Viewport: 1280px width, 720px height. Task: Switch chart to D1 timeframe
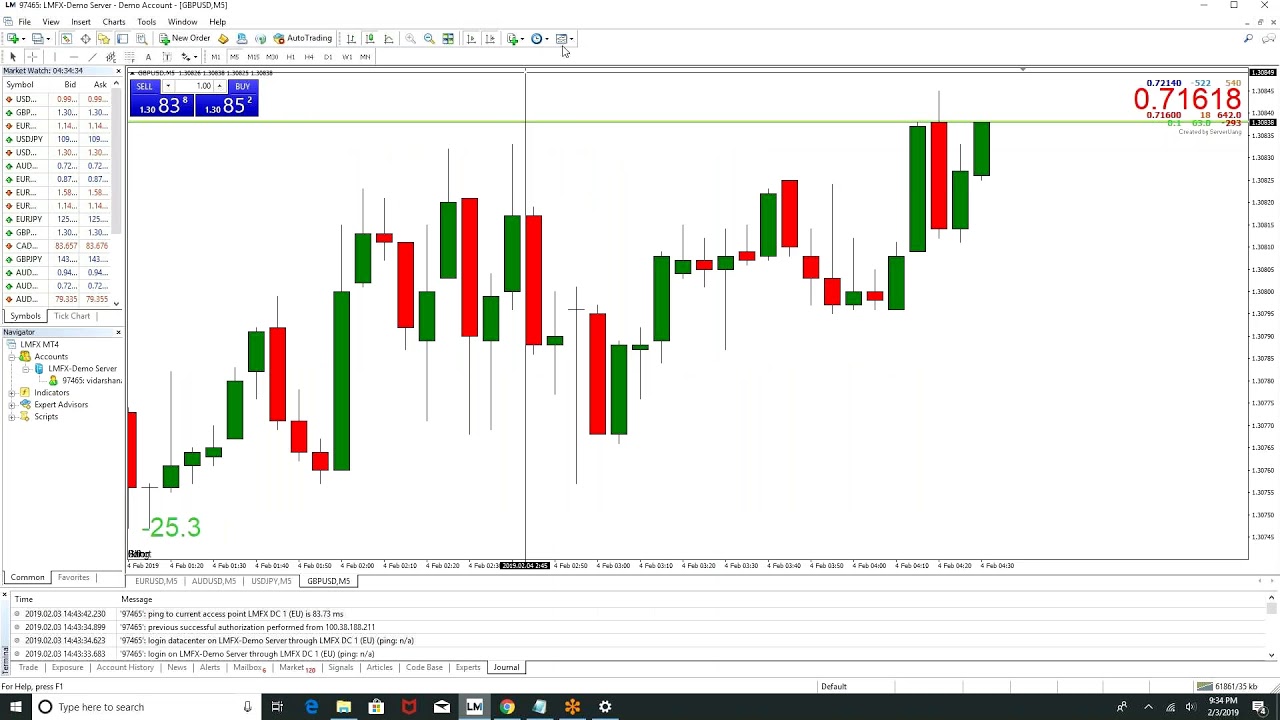[328, 56]
